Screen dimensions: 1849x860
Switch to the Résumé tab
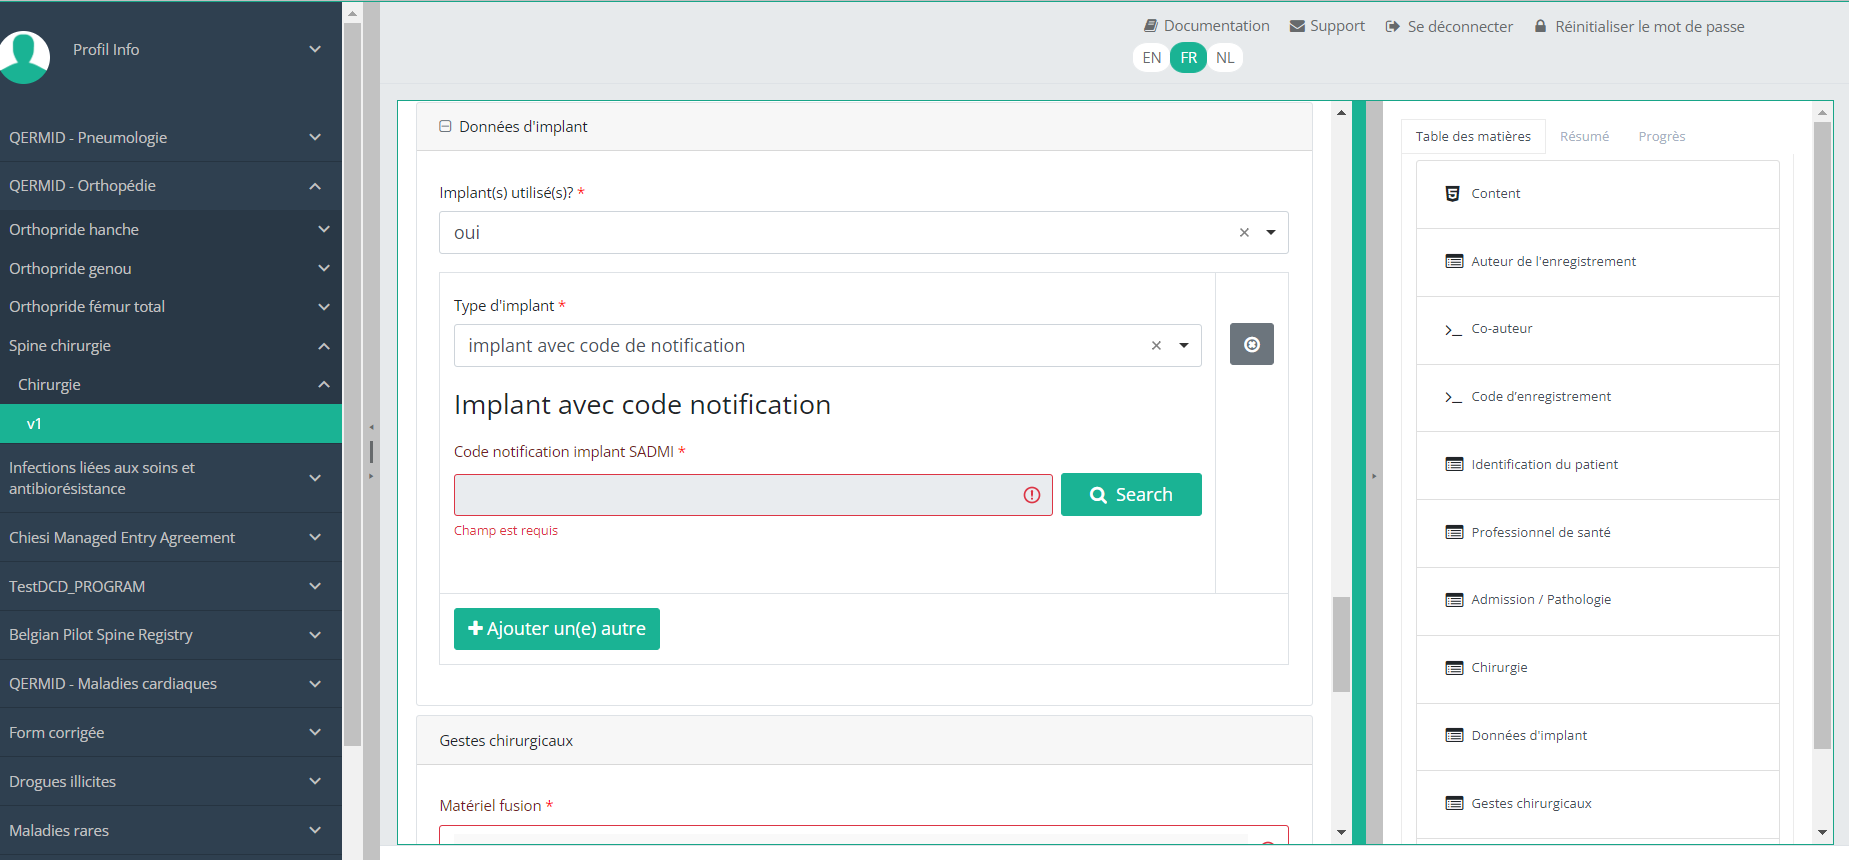click(x=1584, y=137)
